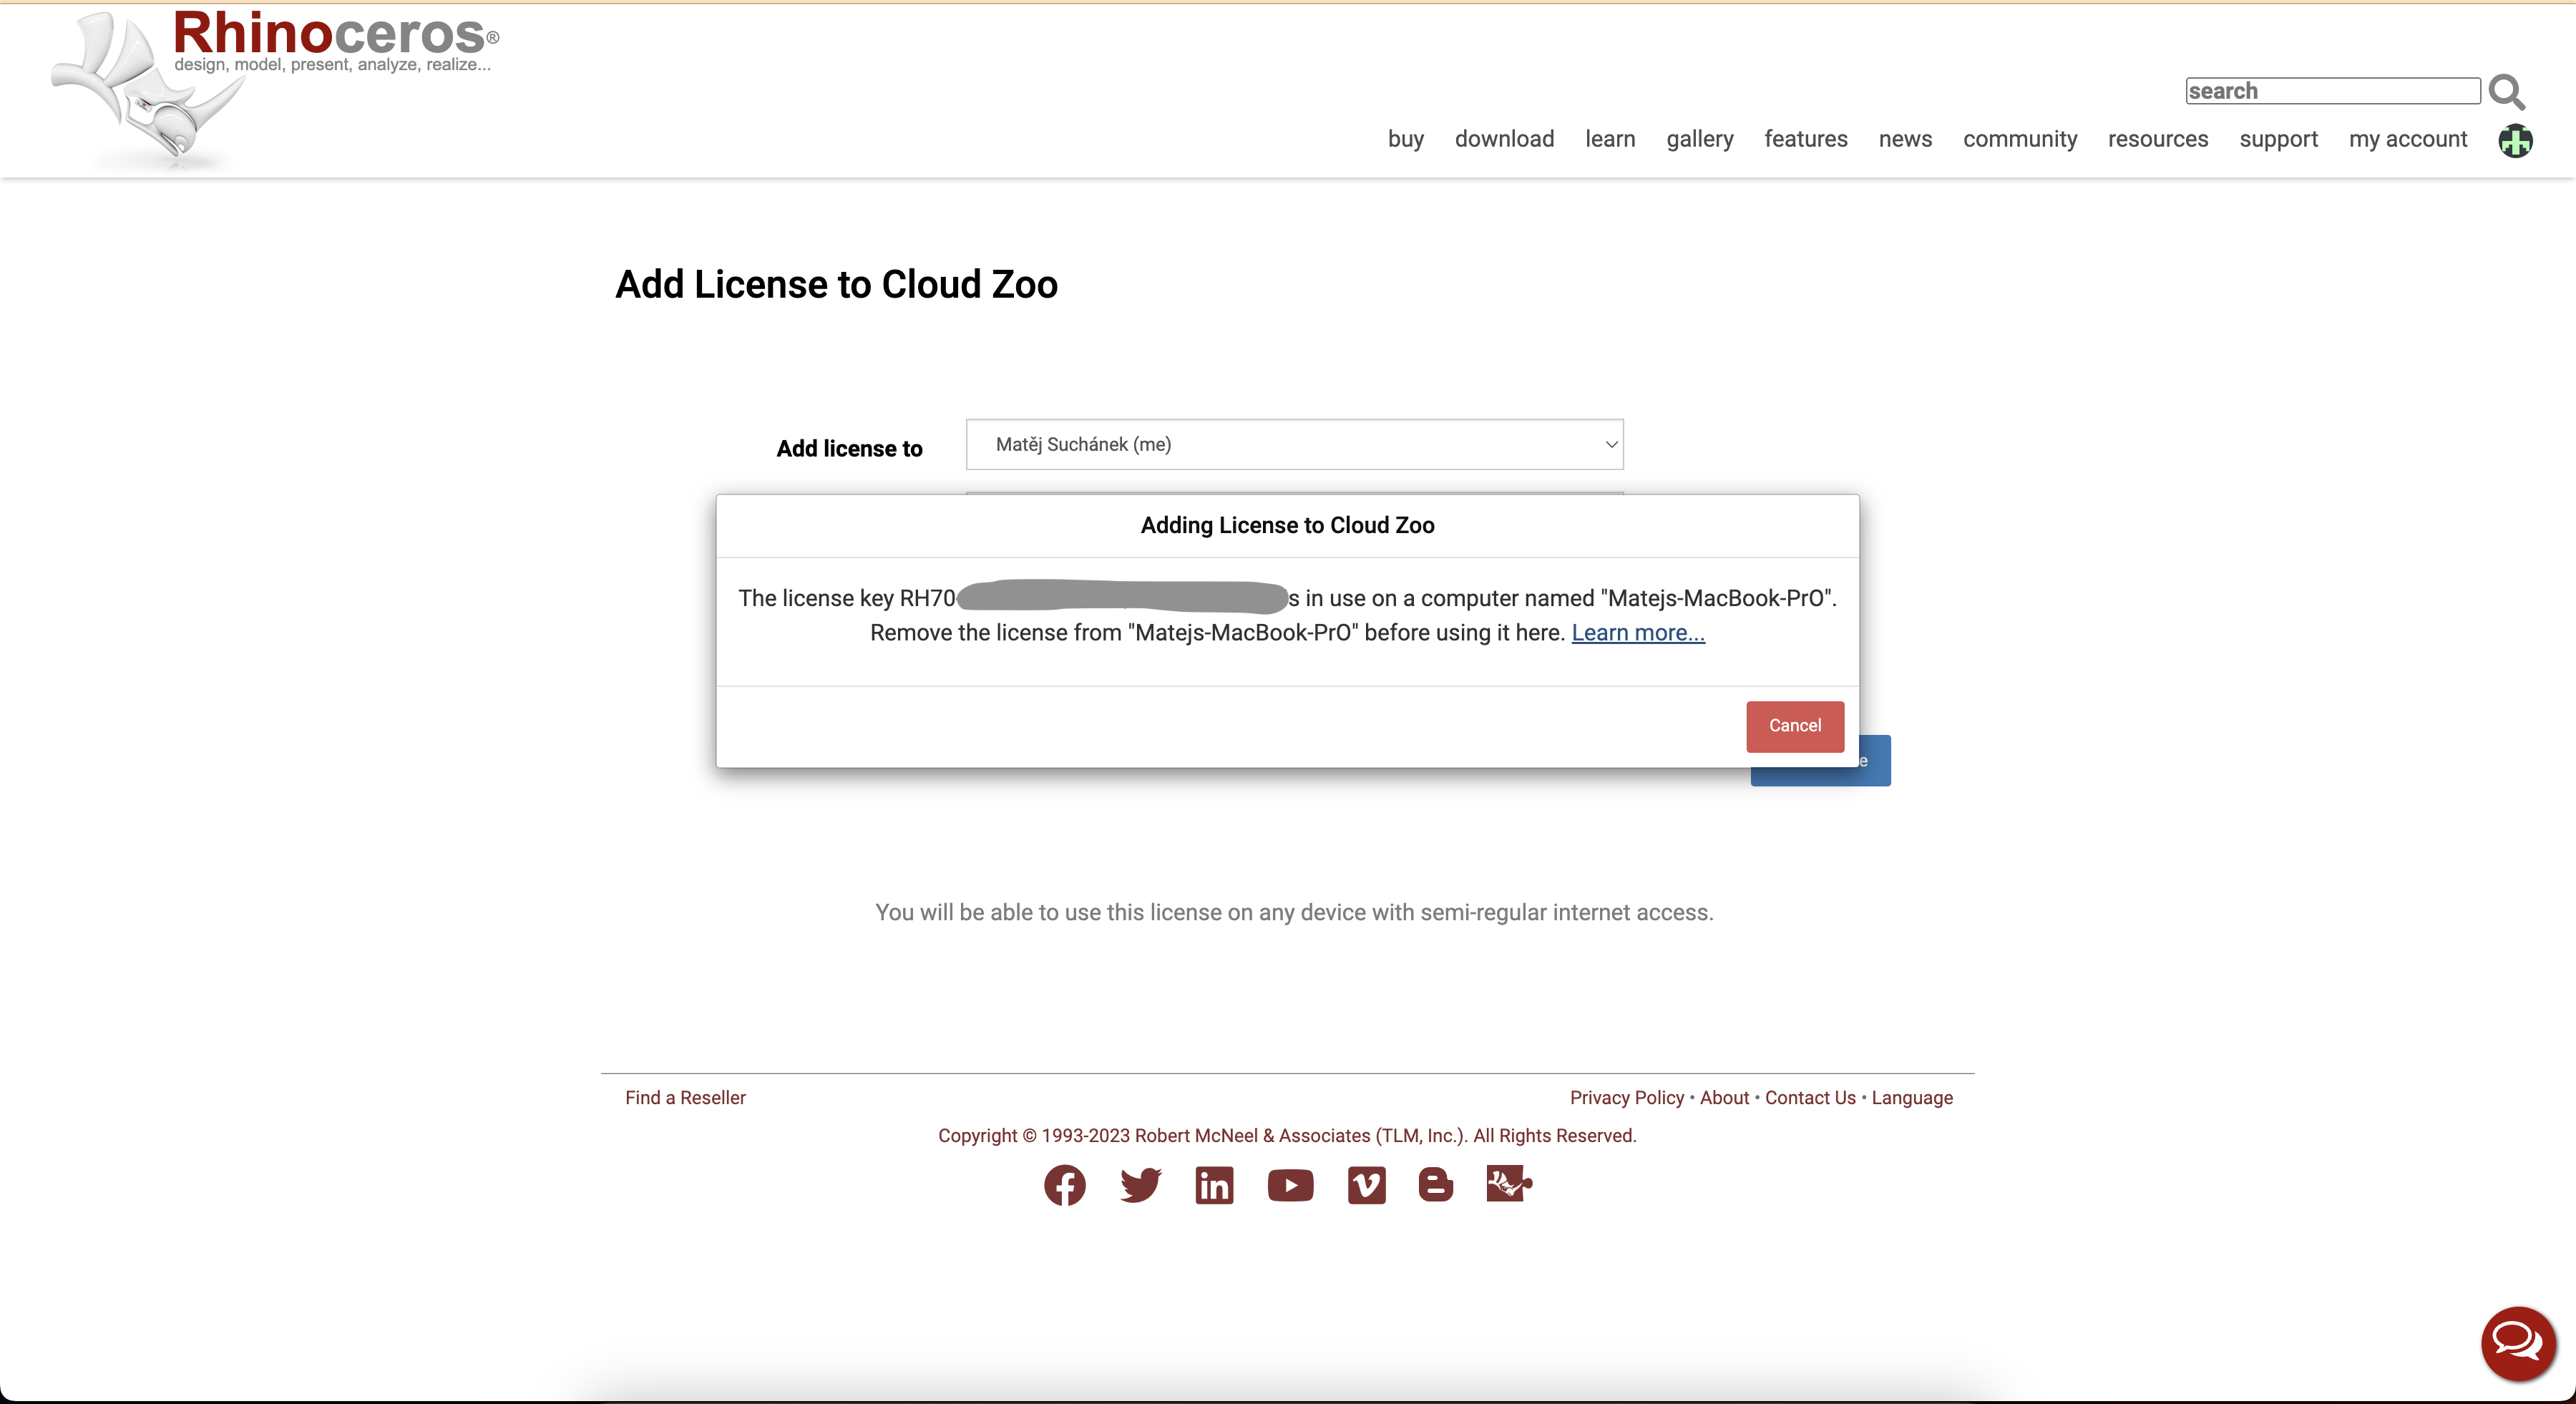The height and width of the screenshot is (1404, 2576).
Task: Click the semi-regular internet access note
Action: click(x=1294, y=913)
